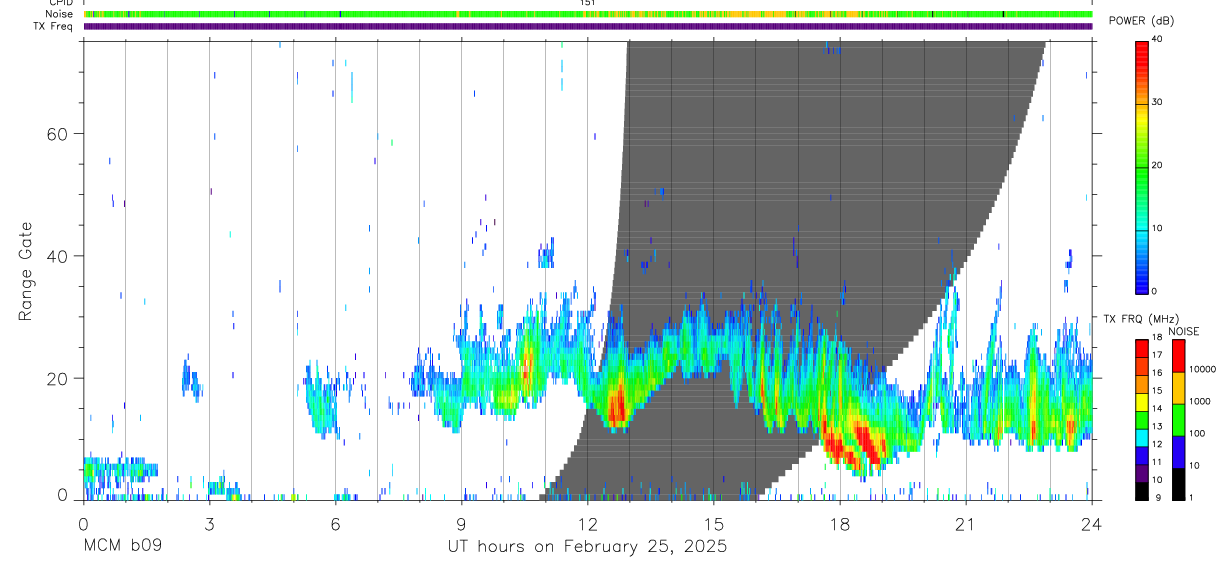Click the MCM b09 radar beam label
Viewport: 1228px width, 567px height.
click(122, 546)
